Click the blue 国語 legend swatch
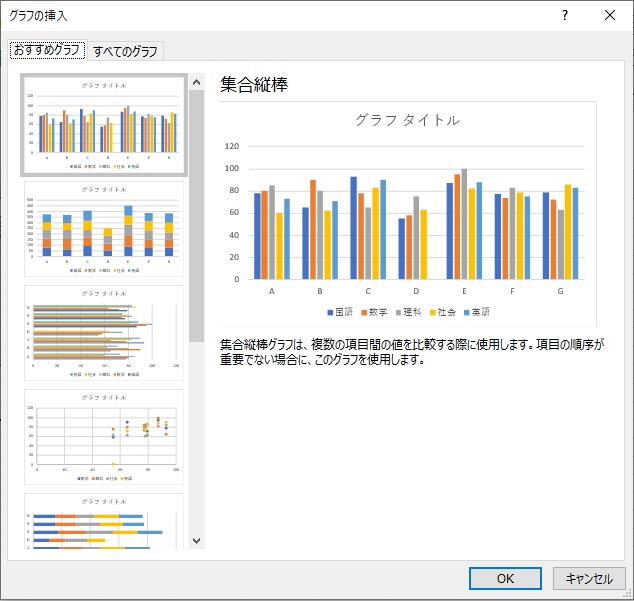634x601 pixels. [328, 312]
